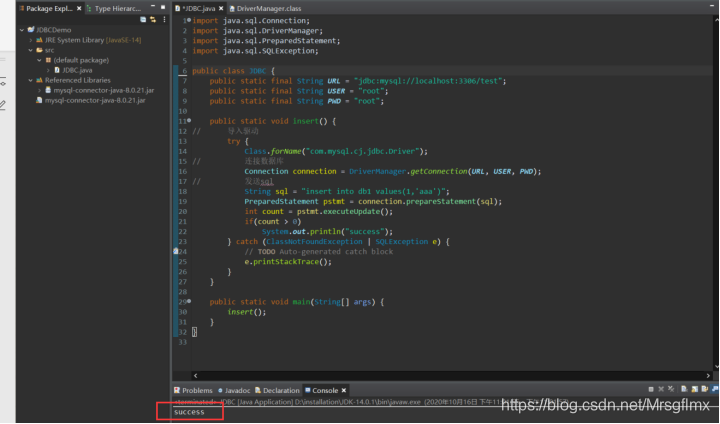This screenshot has height=424, width=720.
Task: Click the JRE System Library icon
Action: pos(39,40)
